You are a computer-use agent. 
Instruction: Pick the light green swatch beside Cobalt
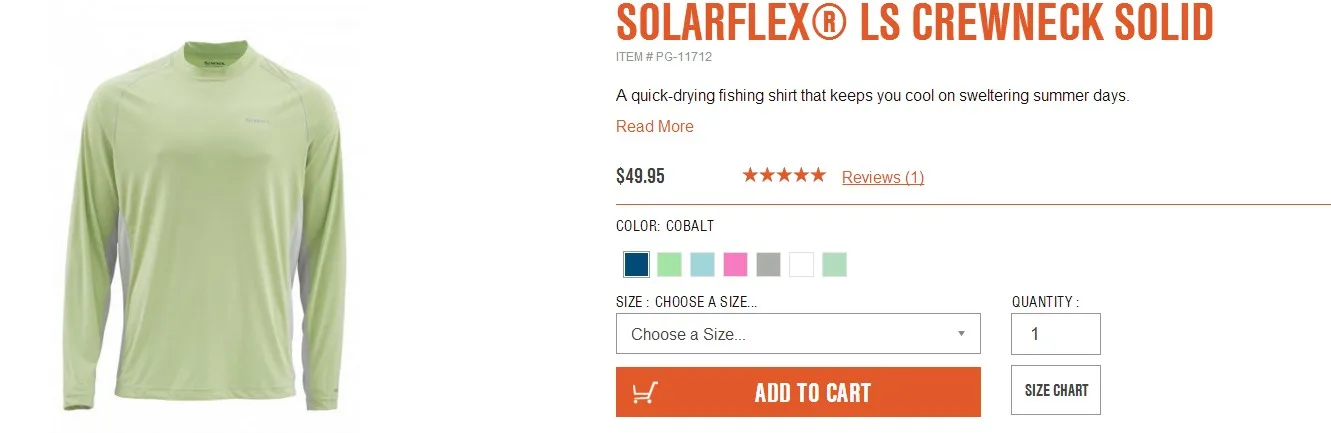coord(669,264)
